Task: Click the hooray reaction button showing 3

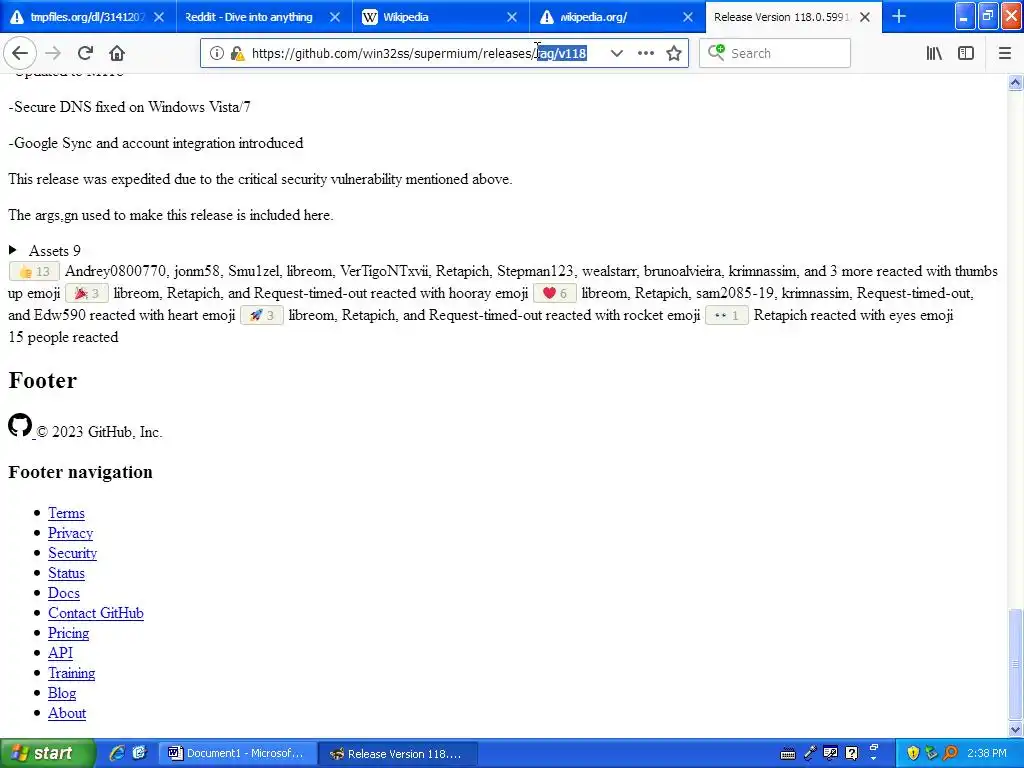Action: [87, 293]
